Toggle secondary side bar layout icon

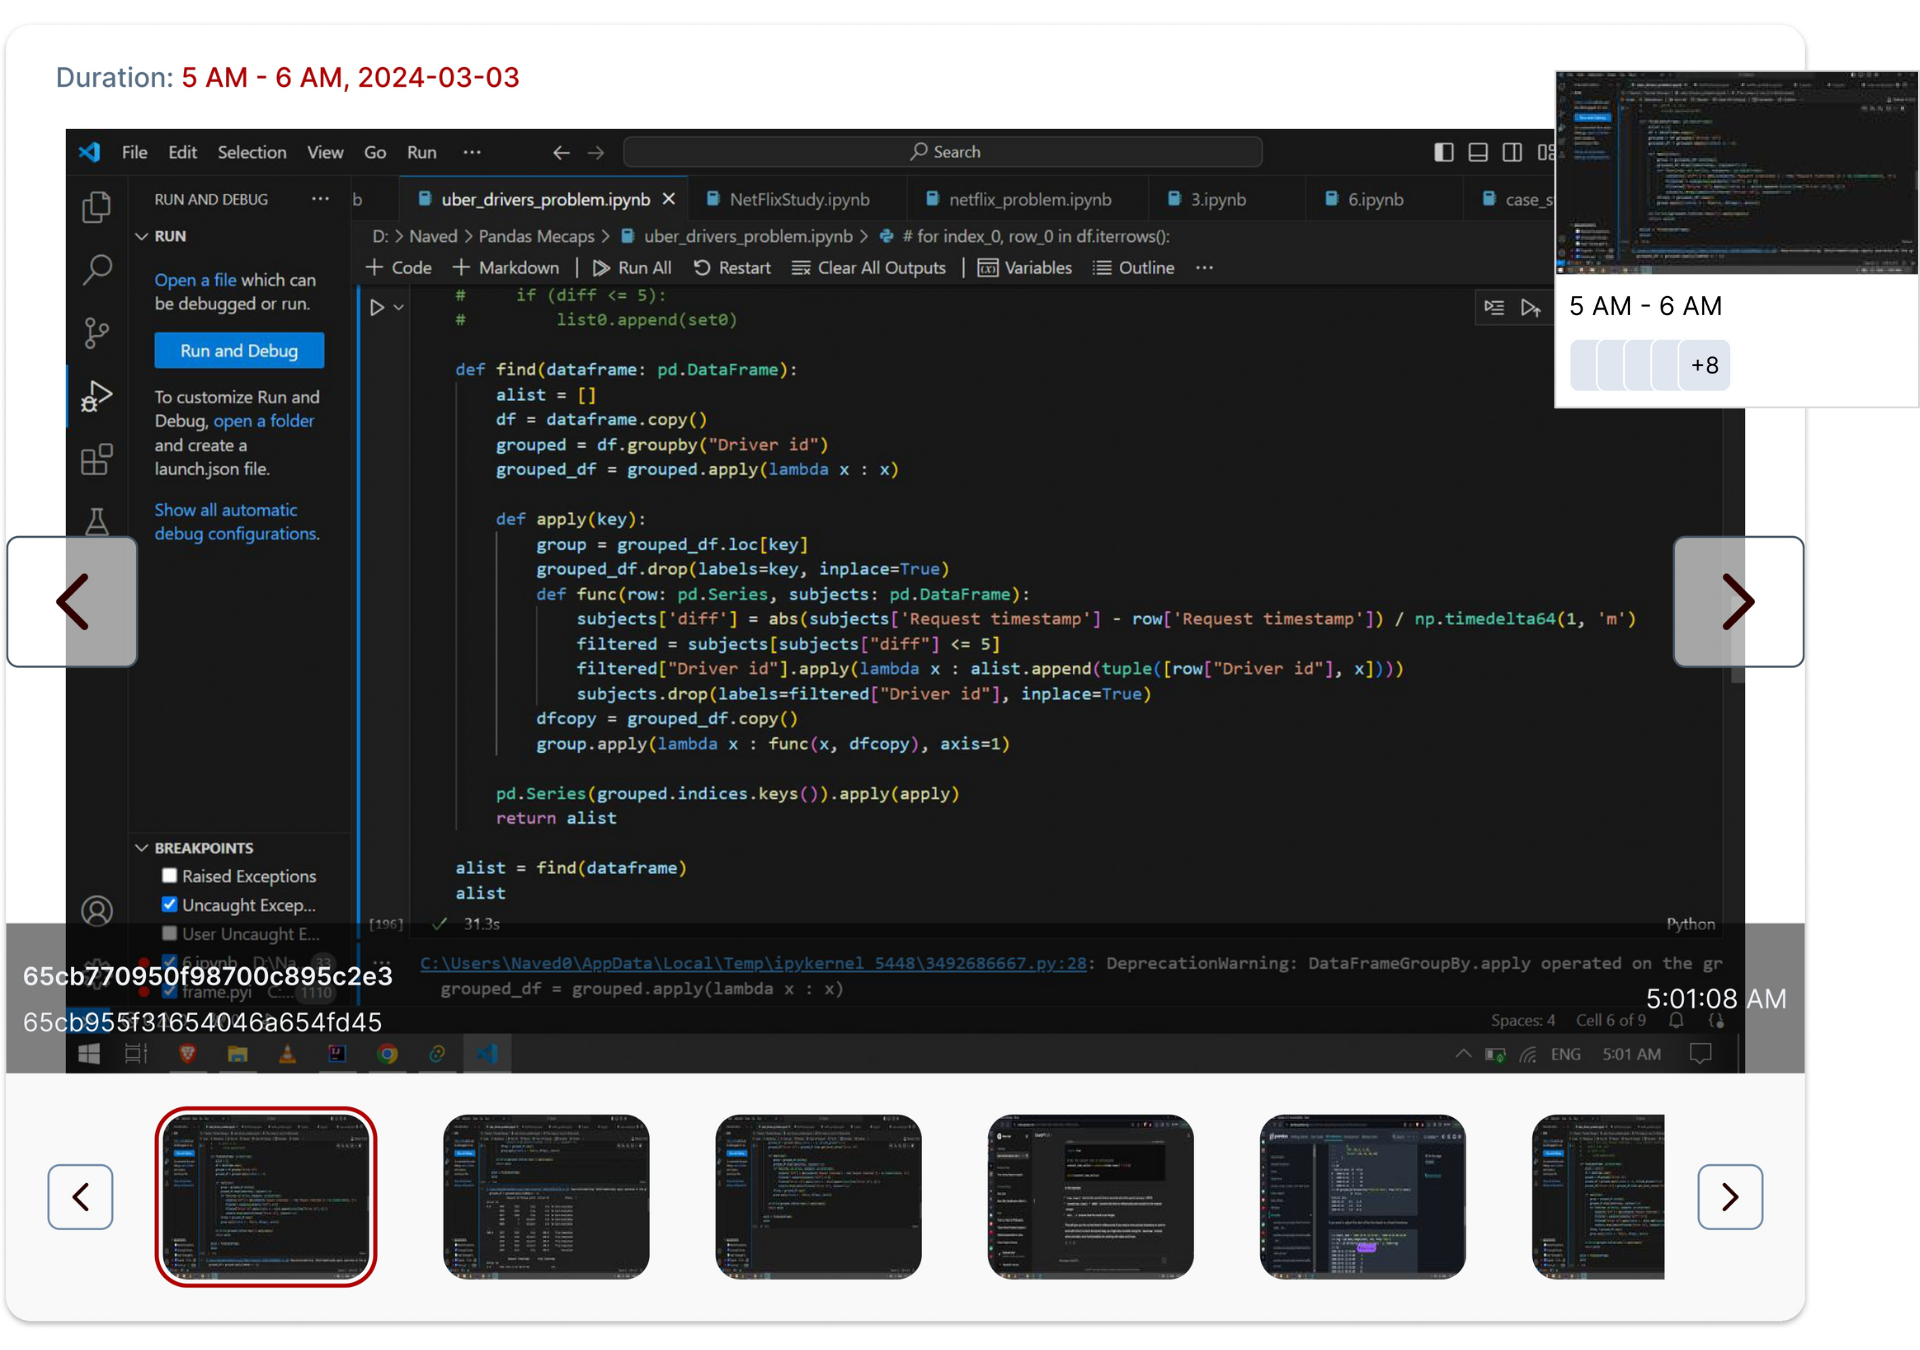tap(1512, 152)
